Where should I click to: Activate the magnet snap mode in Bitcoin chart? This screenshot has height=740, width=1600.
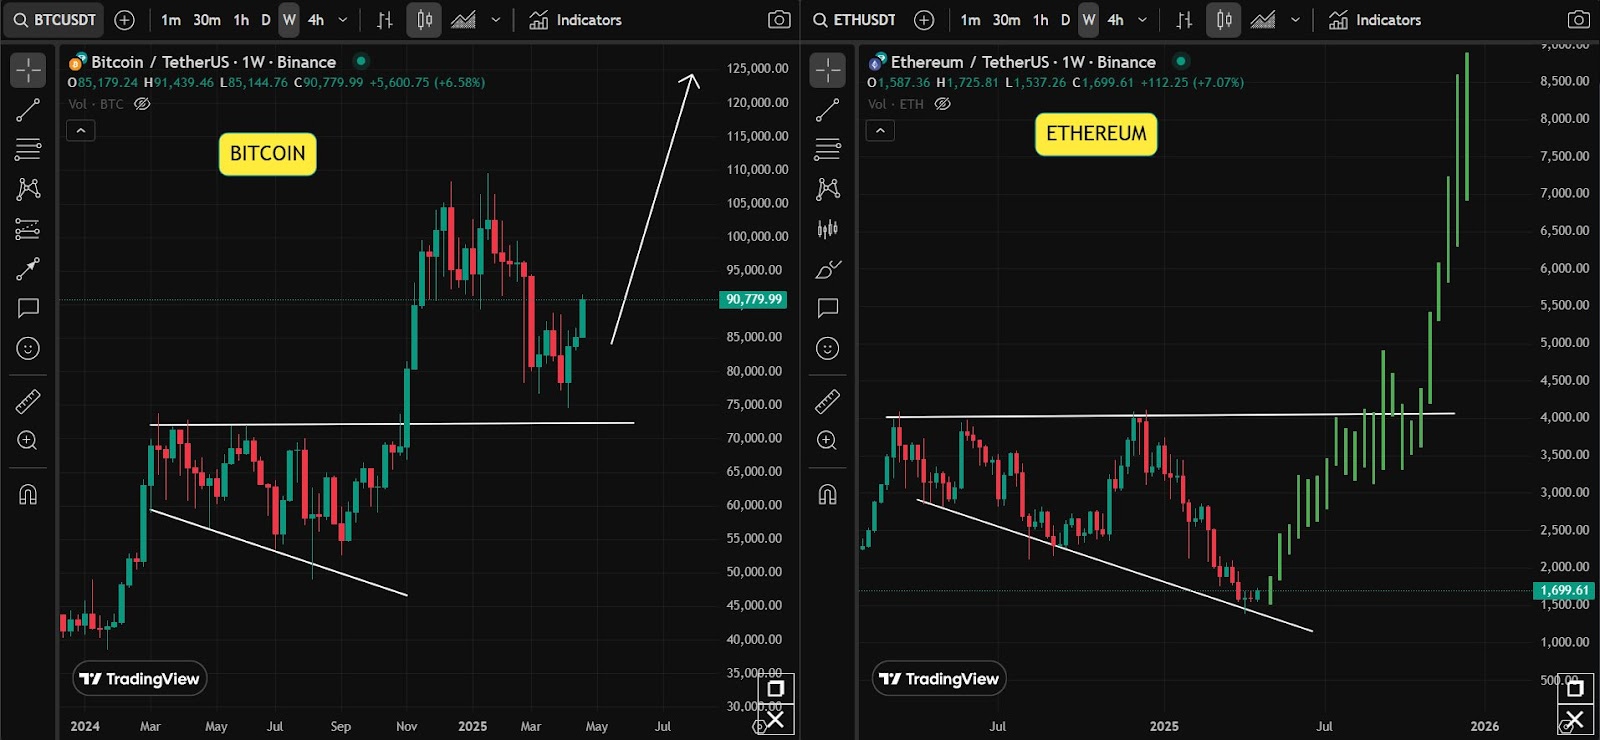click(28, 495)
